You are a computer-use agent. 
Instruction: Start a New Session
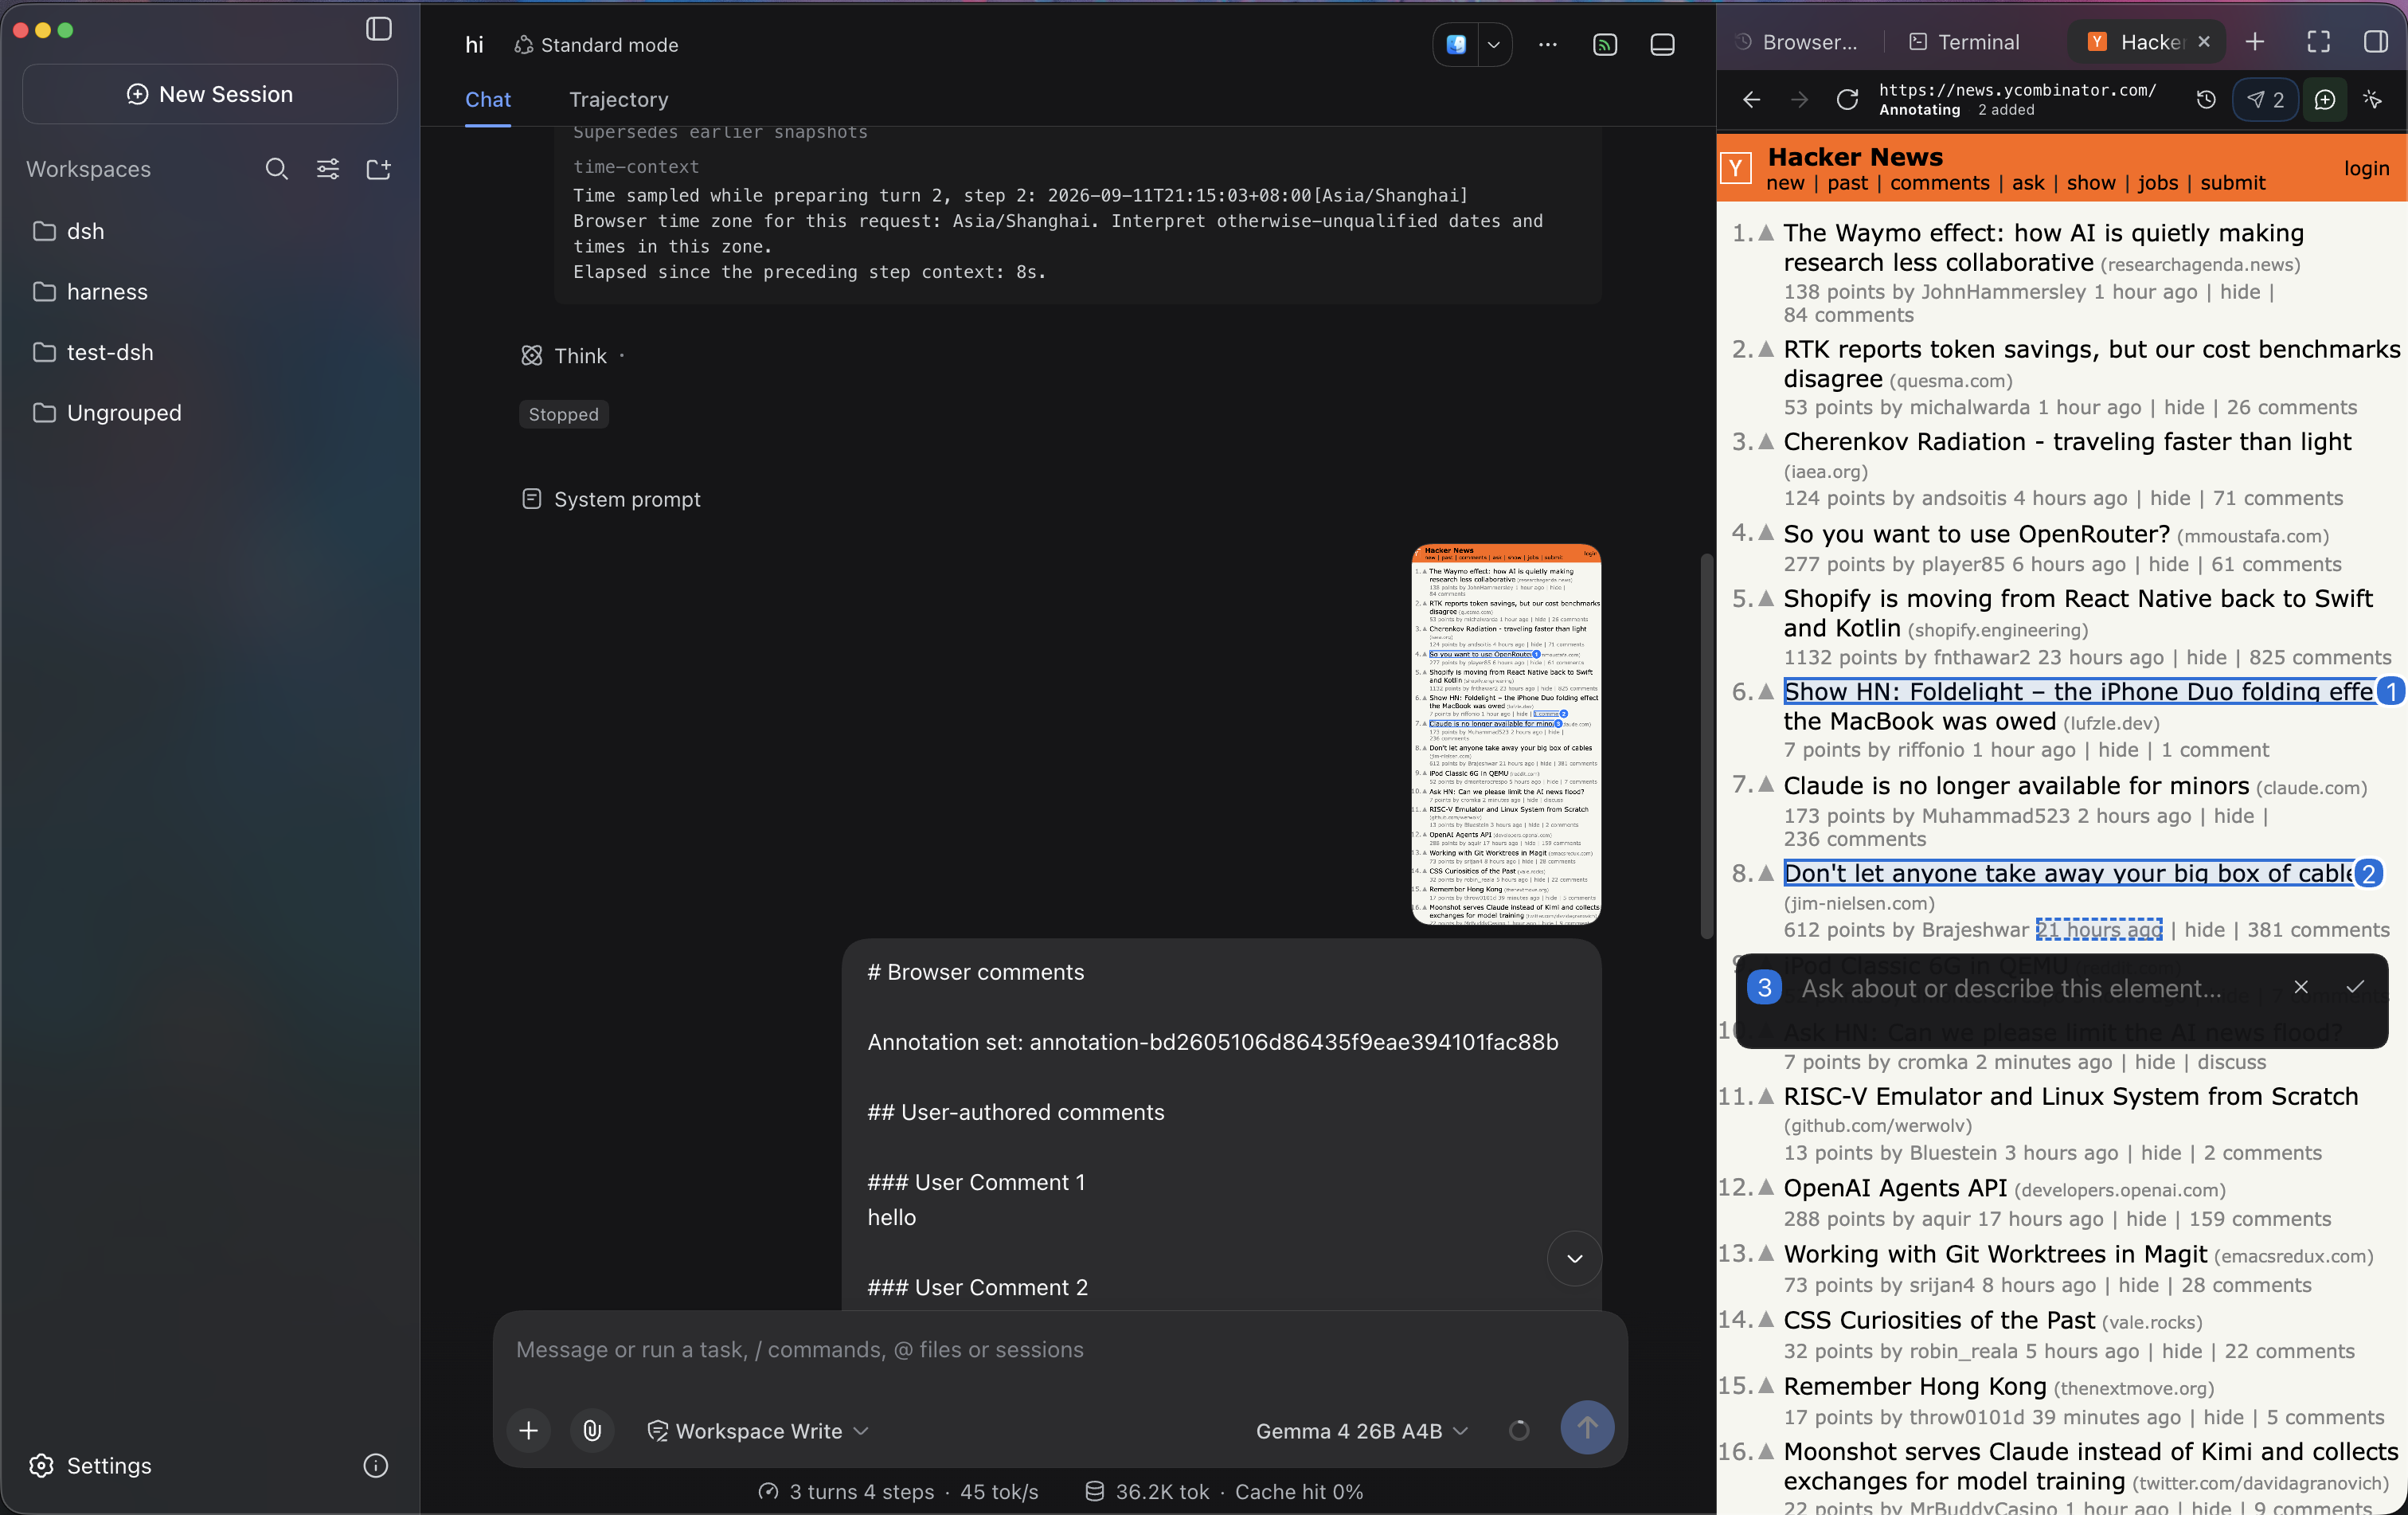coord(210,94)
